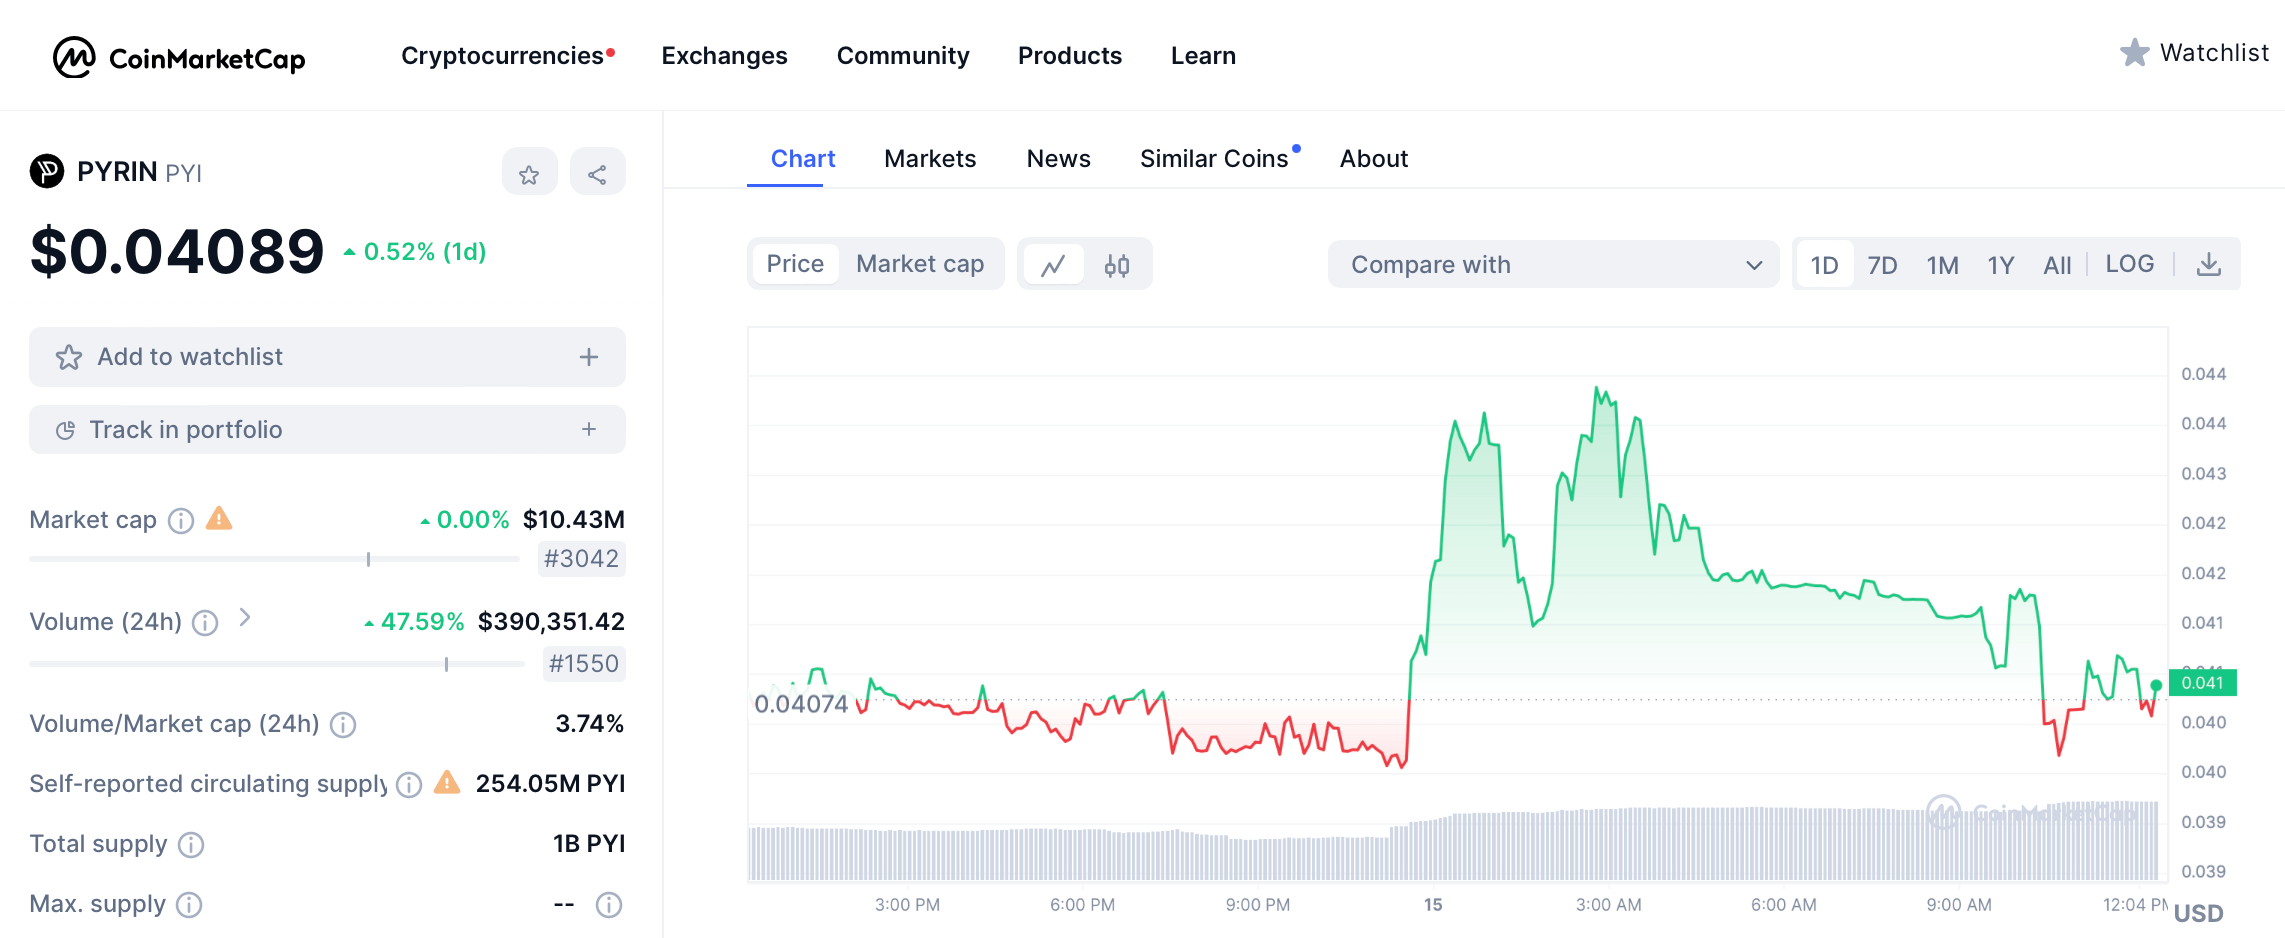
Task: Open Watchlist link in header
Action: (2194, 53)
